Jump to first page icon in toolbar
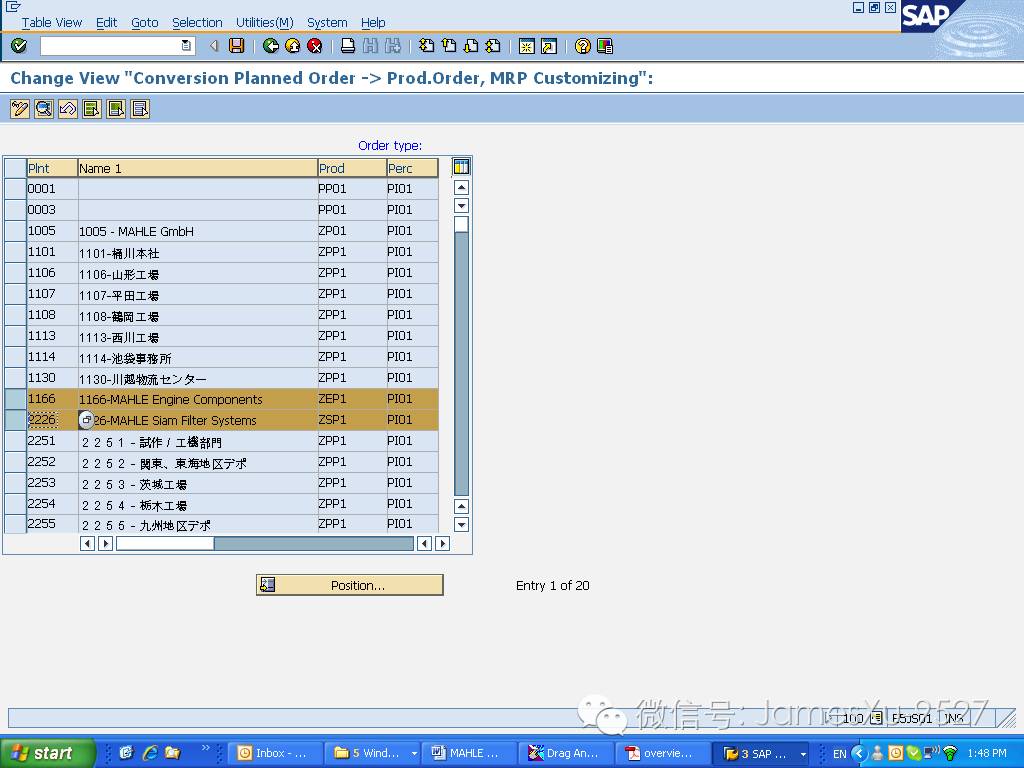Screen dimensions: 1024x768 pyautogui.click(x=426, y=46)
